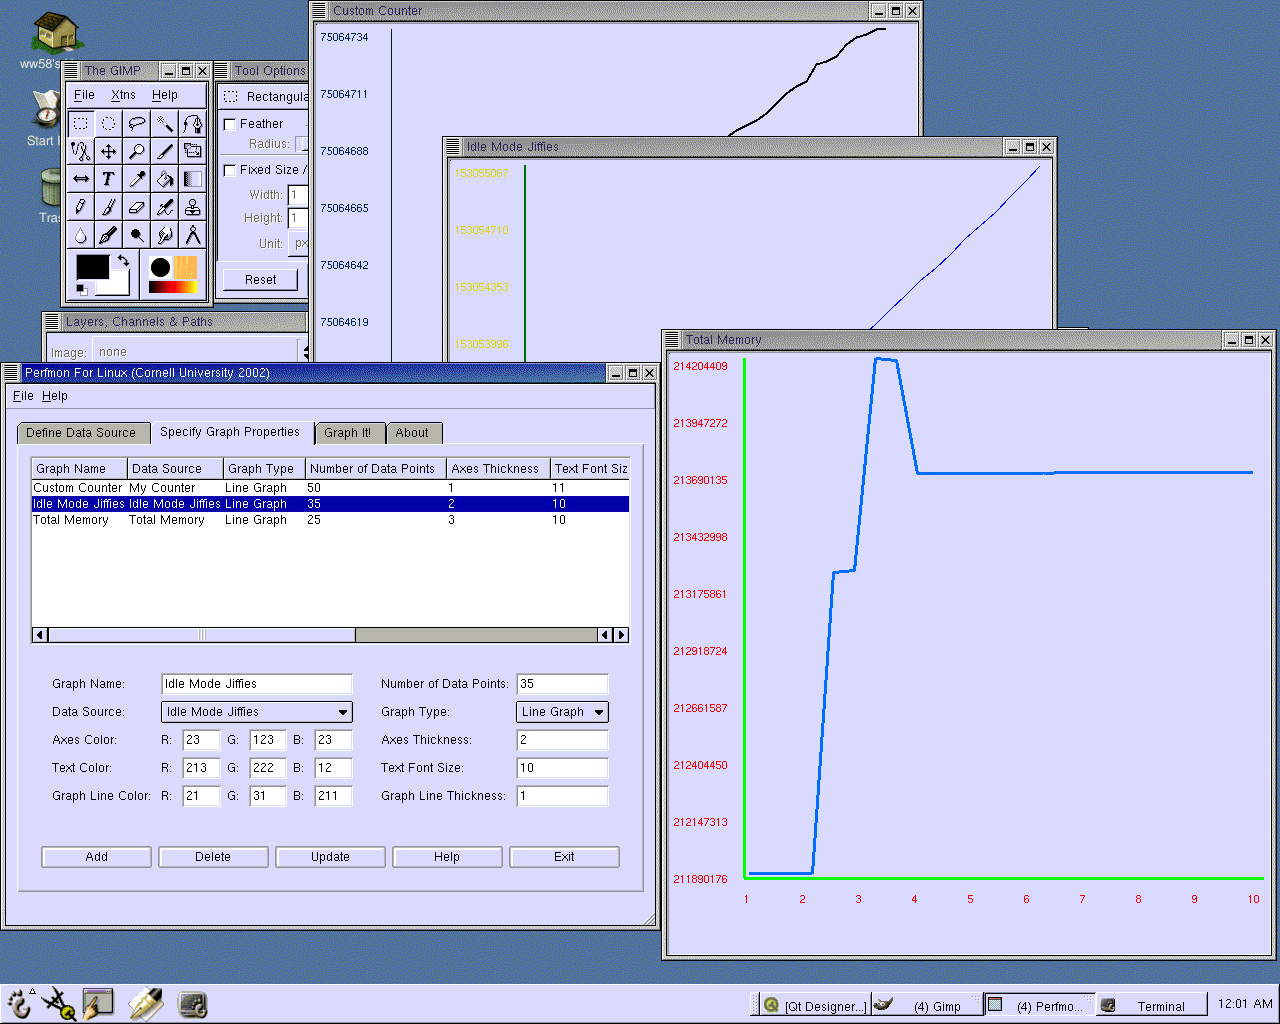This screenshot has width=1280, height=1024.
Task: Open the Xtns menu in GIMP
Action: 123,95
